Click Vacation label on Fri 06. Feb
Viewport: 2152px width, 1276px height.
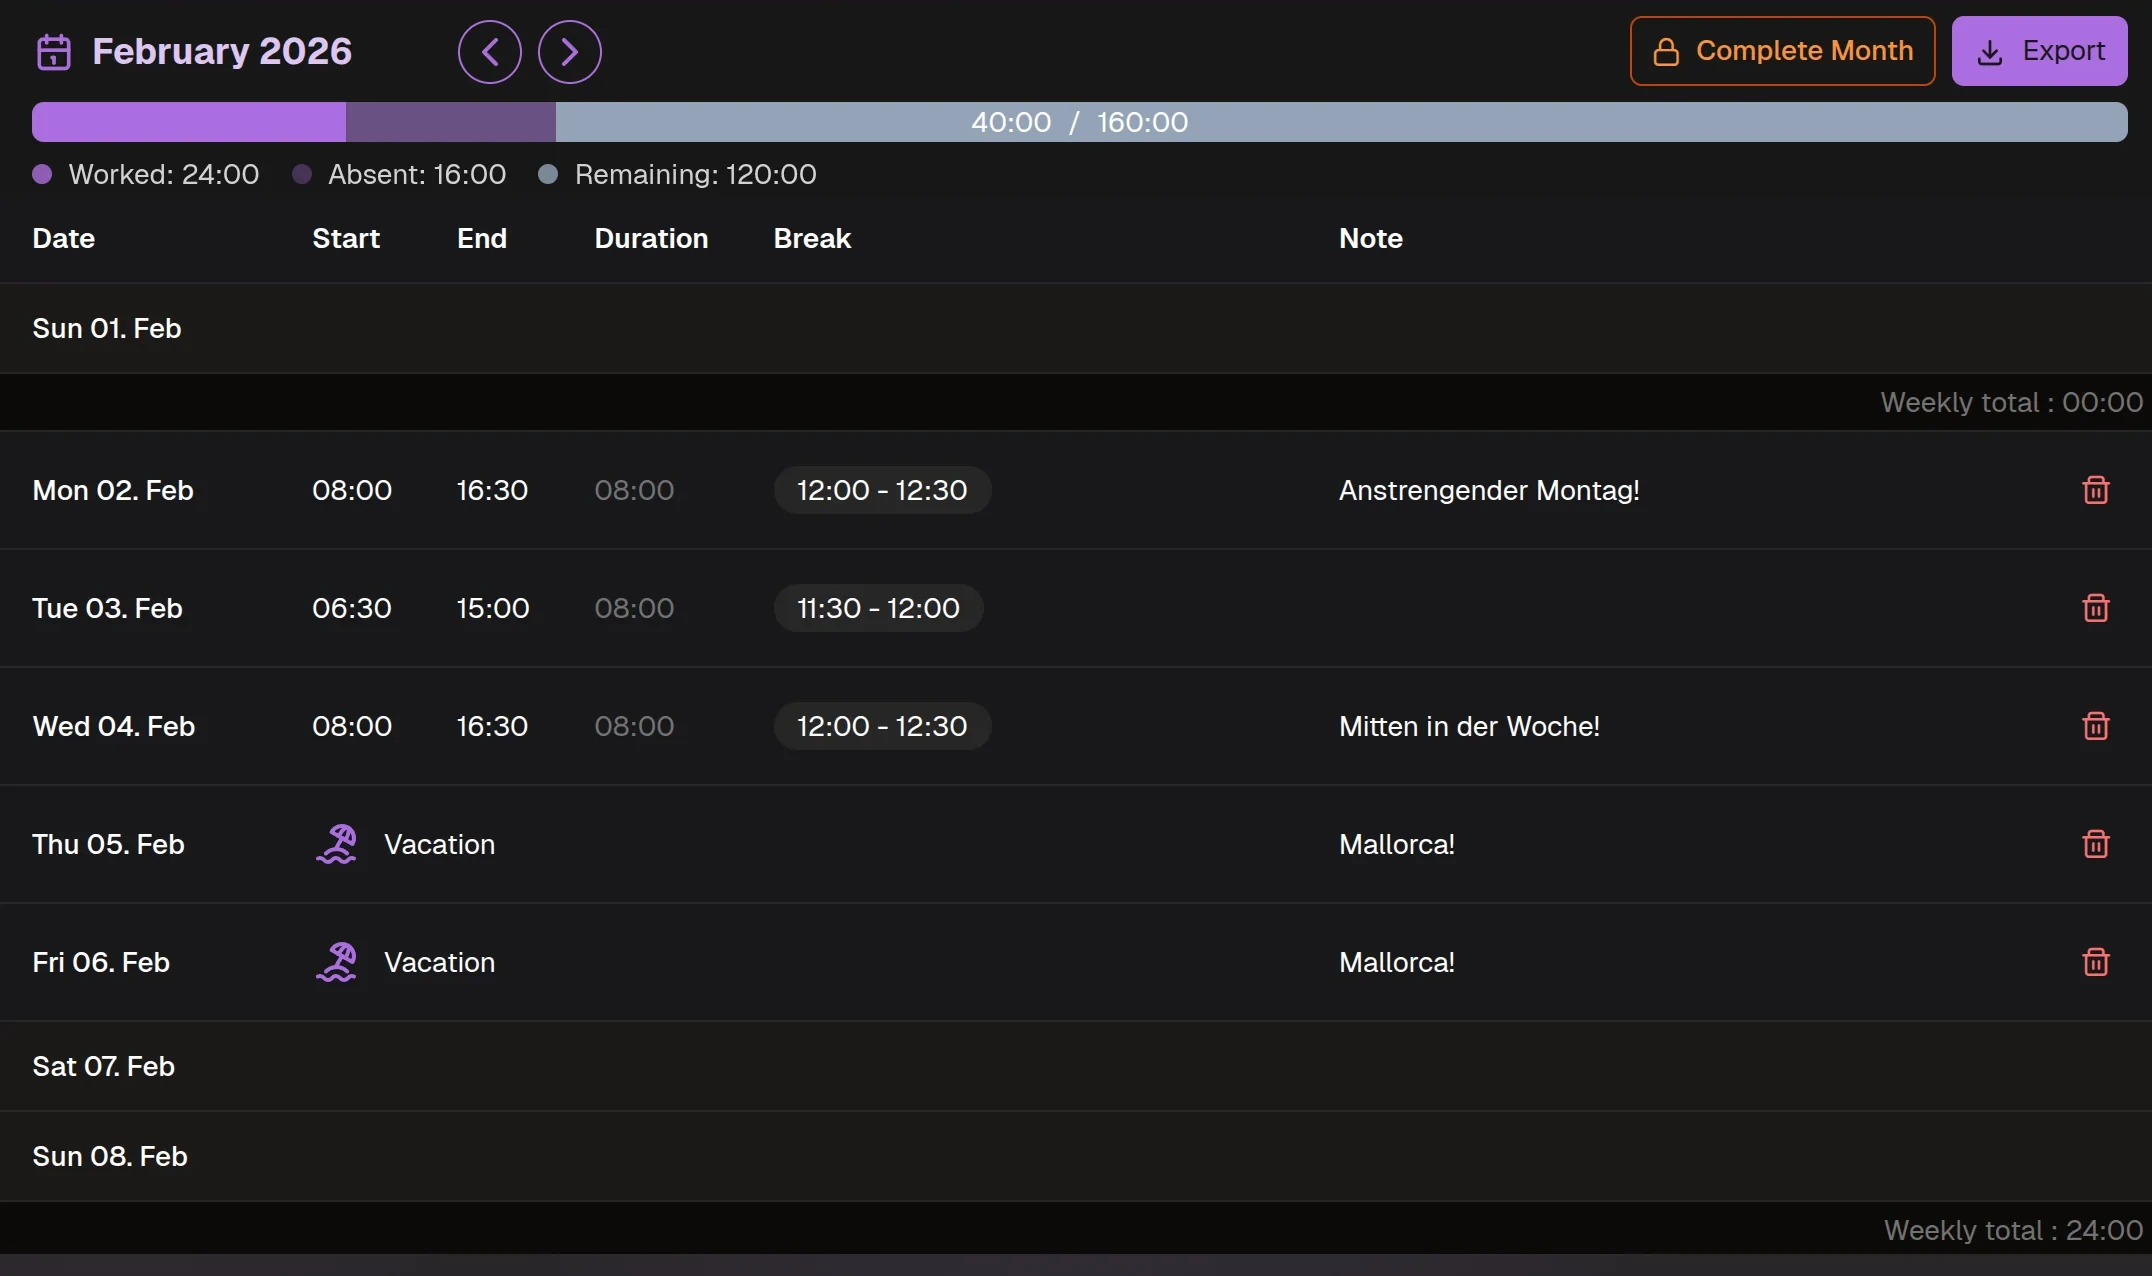click(440, 962)
